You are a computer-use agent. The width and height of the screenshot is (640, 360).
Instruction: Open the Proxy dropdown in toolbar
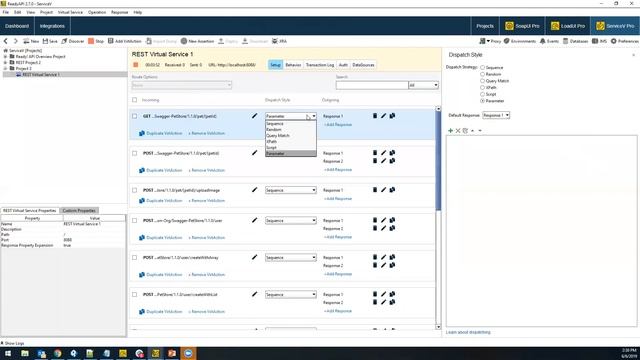point(490,41)
